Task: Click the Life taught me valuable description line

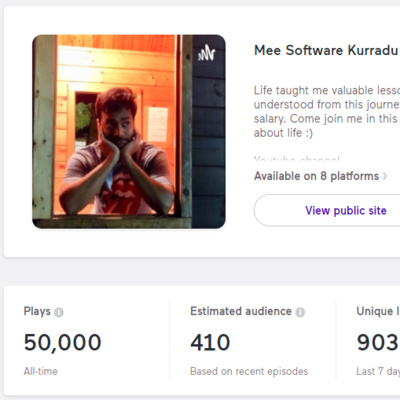Action: coord(327,90)
